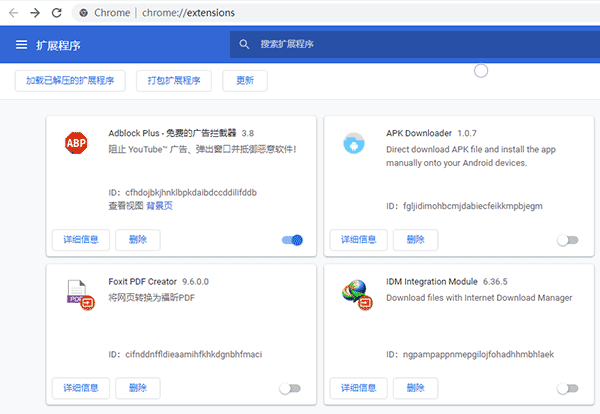
Task: Open 详细信息 for IDM Integration Module
Action: [x=359, y=388]
